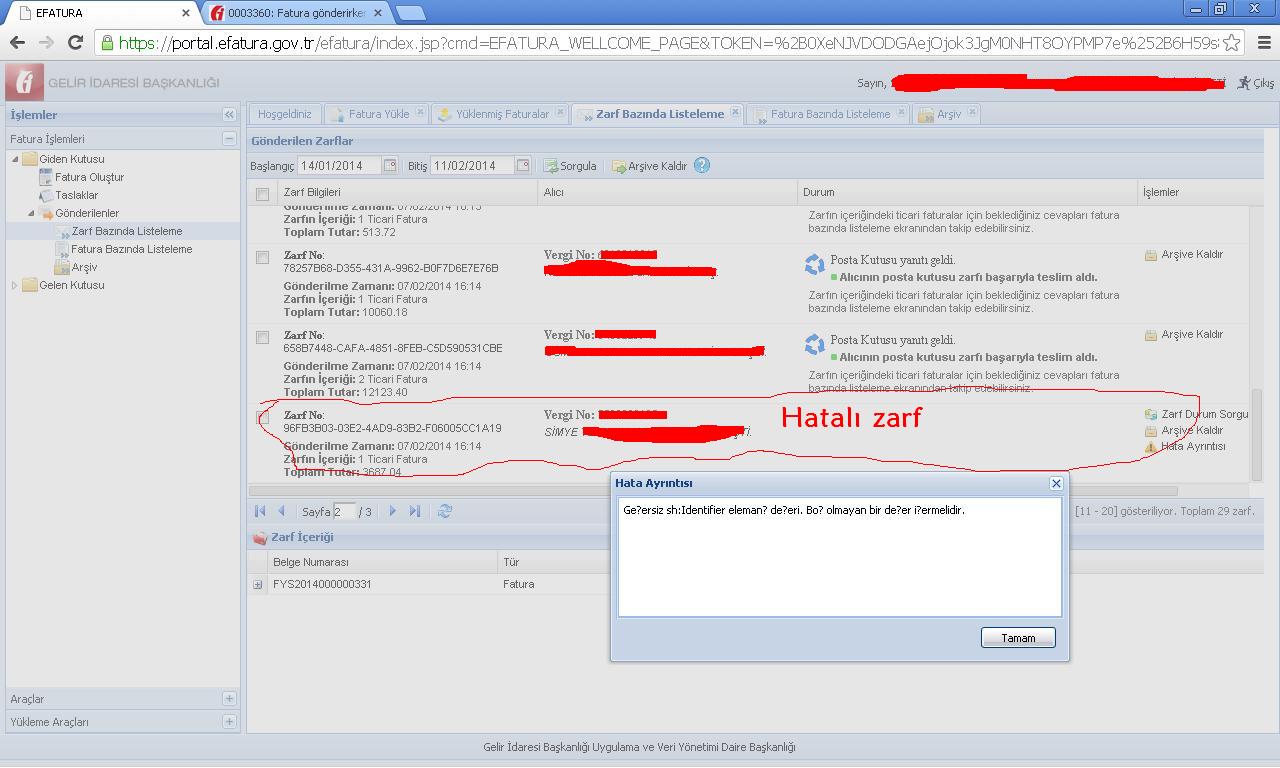The image size is (1280, 768).
Task: Expand the Gelen Kutusu tree node
Action: (15, 286)
